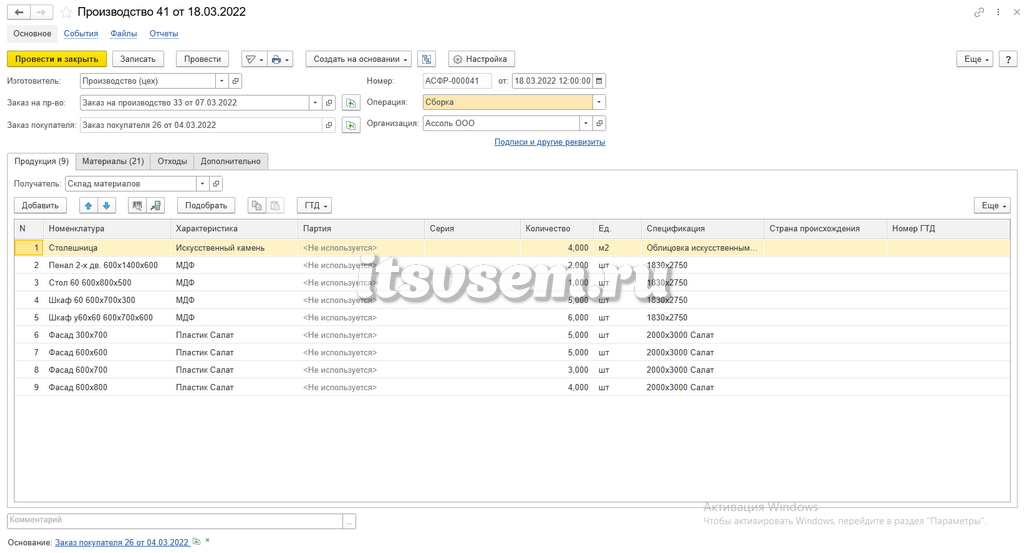Open the Получатель warehouse form icon
This screenshot has height=553, width=1024.
point(216,183)
